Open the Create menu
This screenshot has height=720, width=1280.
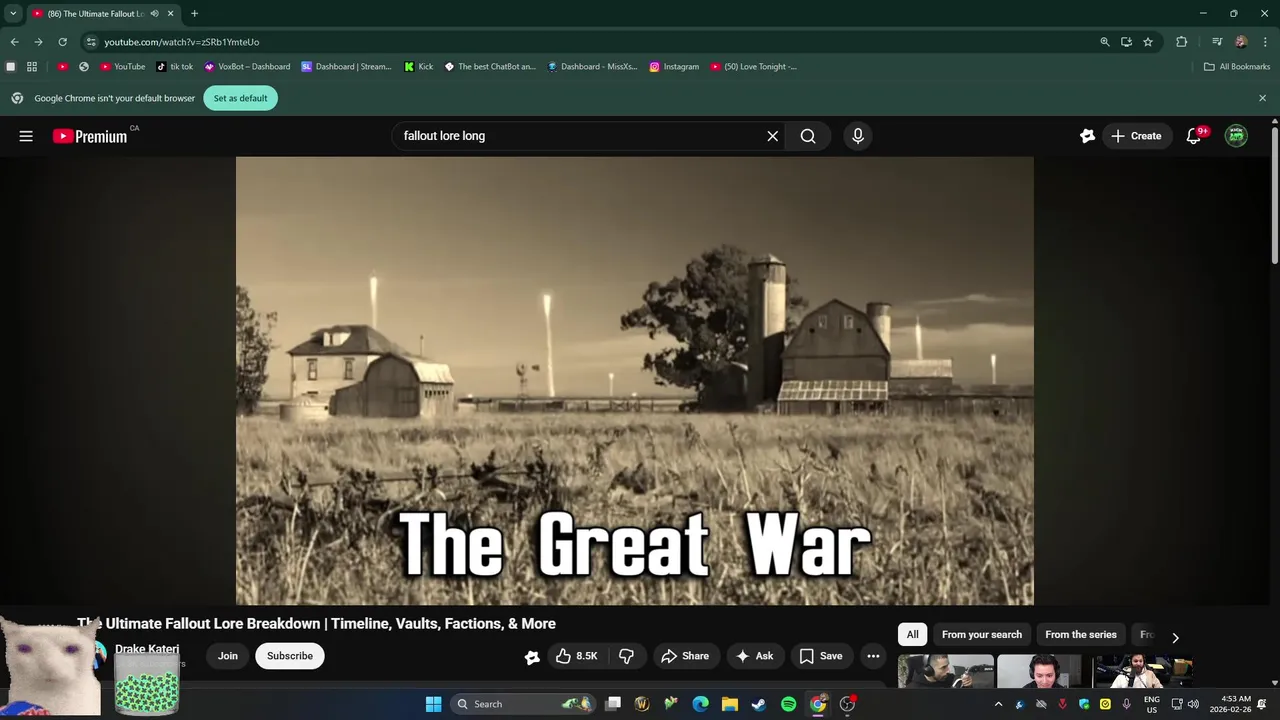click(1136, 136)
